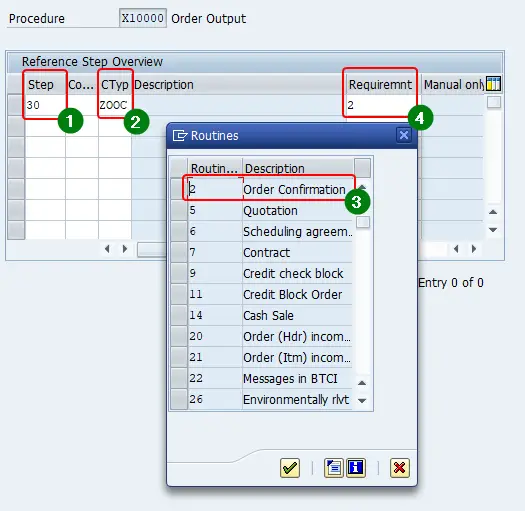Screen dimensions: 525x511
Task: Cancel the Routines dialog with red X
Action: tap(399, 467)
